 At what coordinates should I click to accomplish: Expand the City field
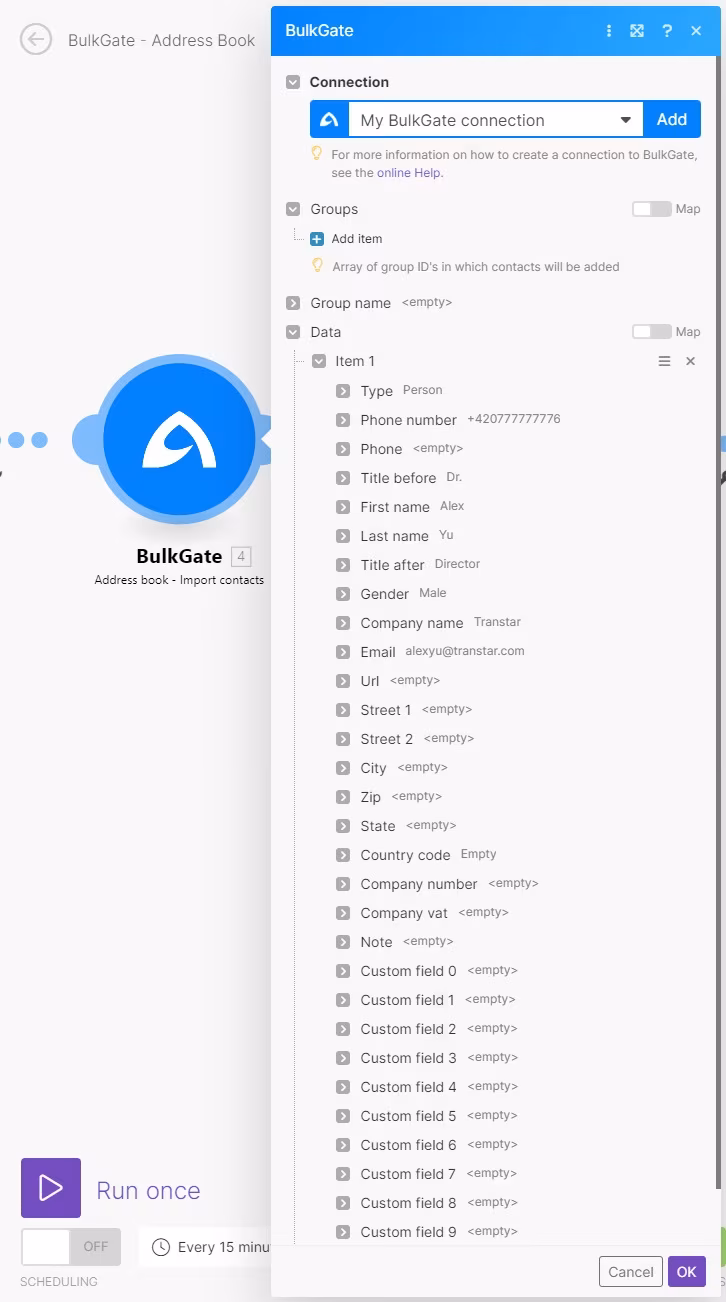point(343,768)
